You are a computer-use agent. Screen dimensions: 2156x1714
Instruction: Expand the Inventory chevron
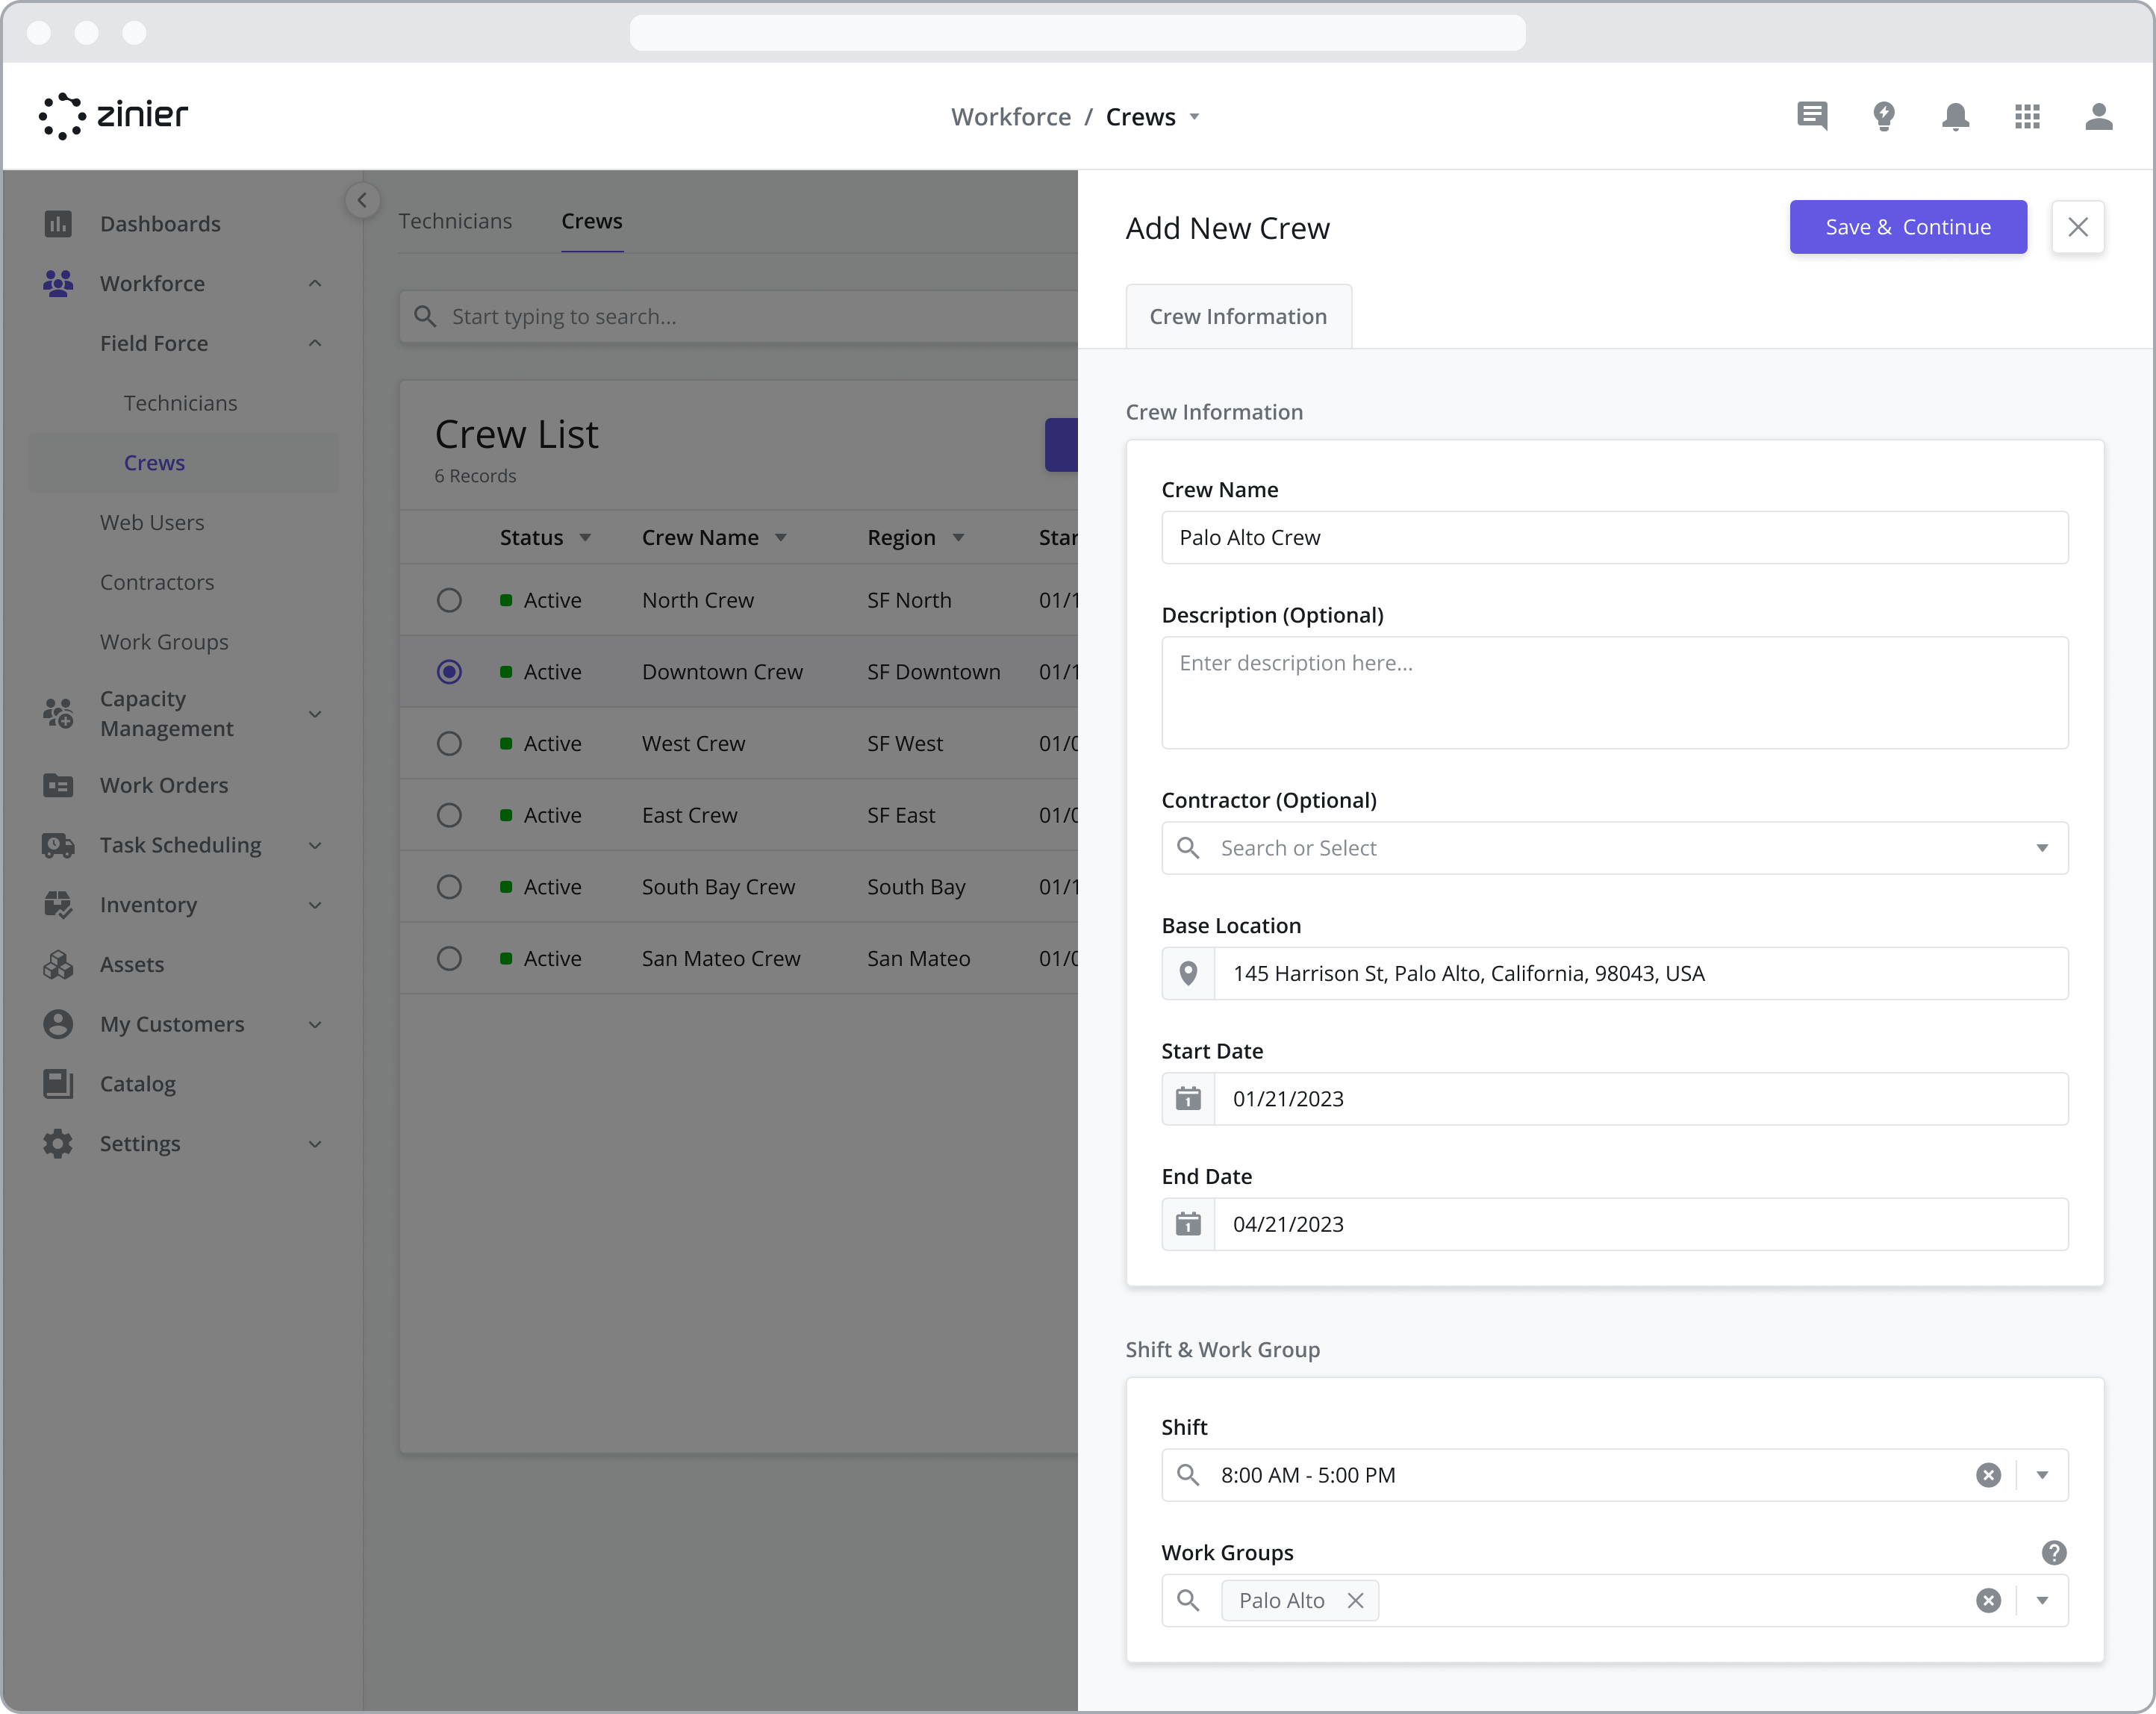pyautogui.click(x=315, y=905)
